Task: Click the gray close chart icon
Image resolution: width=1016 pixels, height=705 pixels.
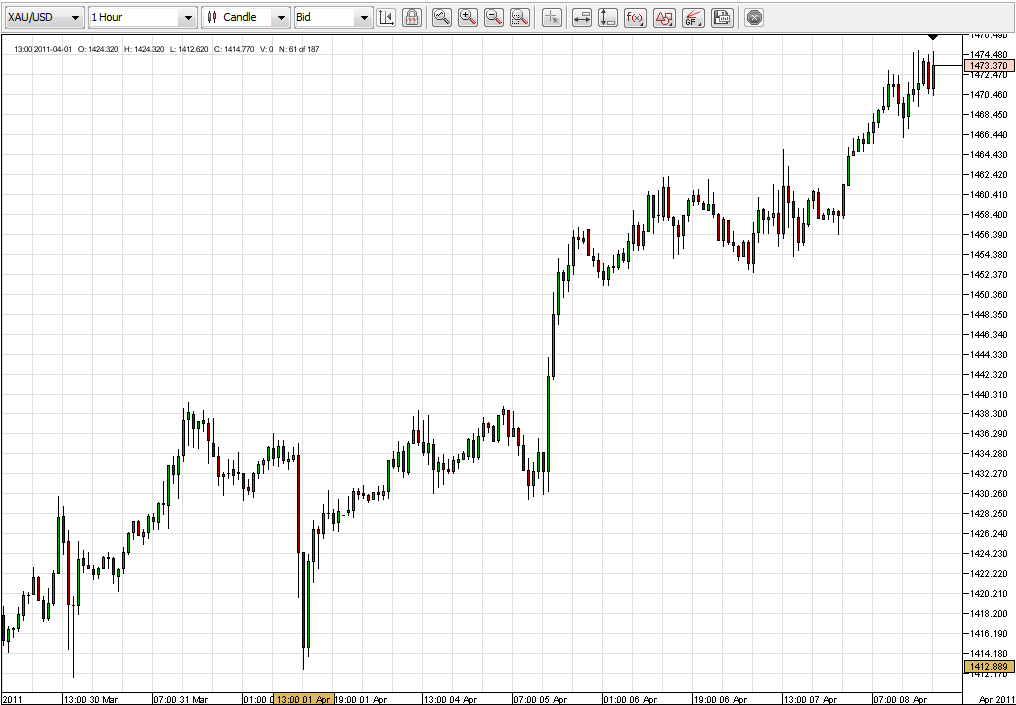Action: click(x=754, y=17)
